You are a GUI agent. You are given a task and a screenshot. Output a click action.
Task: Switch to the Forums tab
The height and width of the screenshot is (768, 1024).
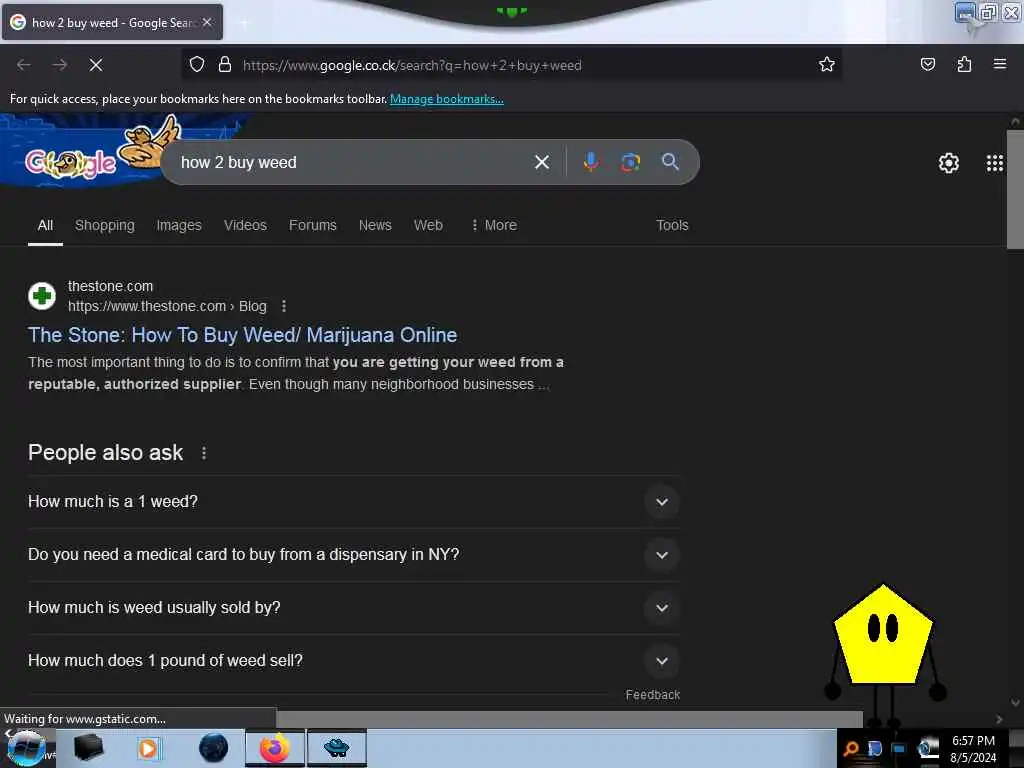pos(313,225)
